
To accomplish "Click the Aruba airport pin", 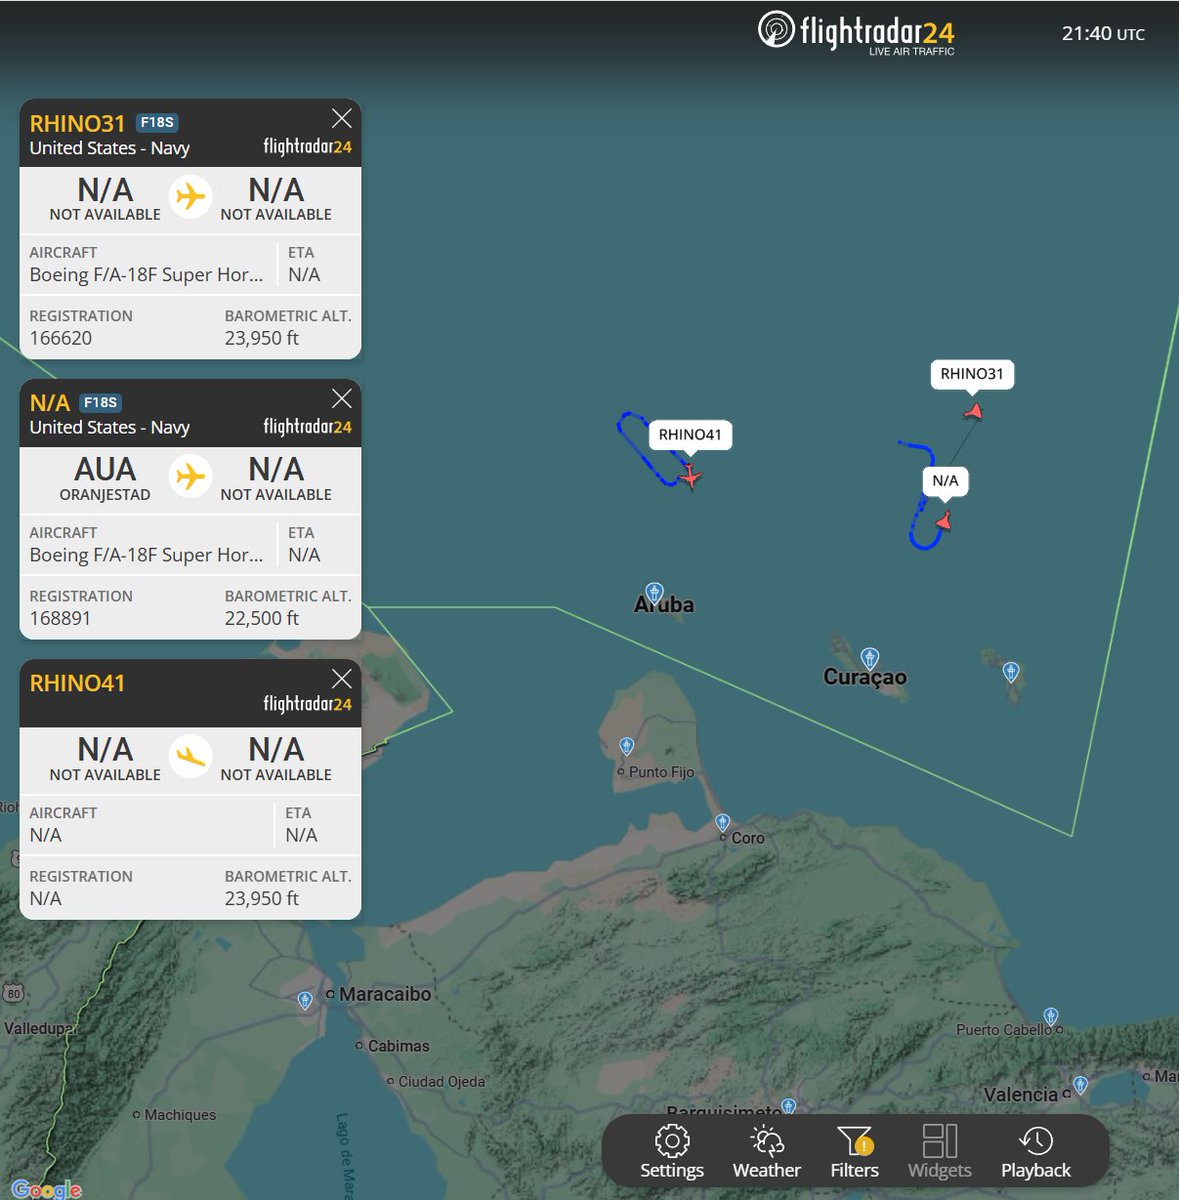I will click(x=654, y=592).
